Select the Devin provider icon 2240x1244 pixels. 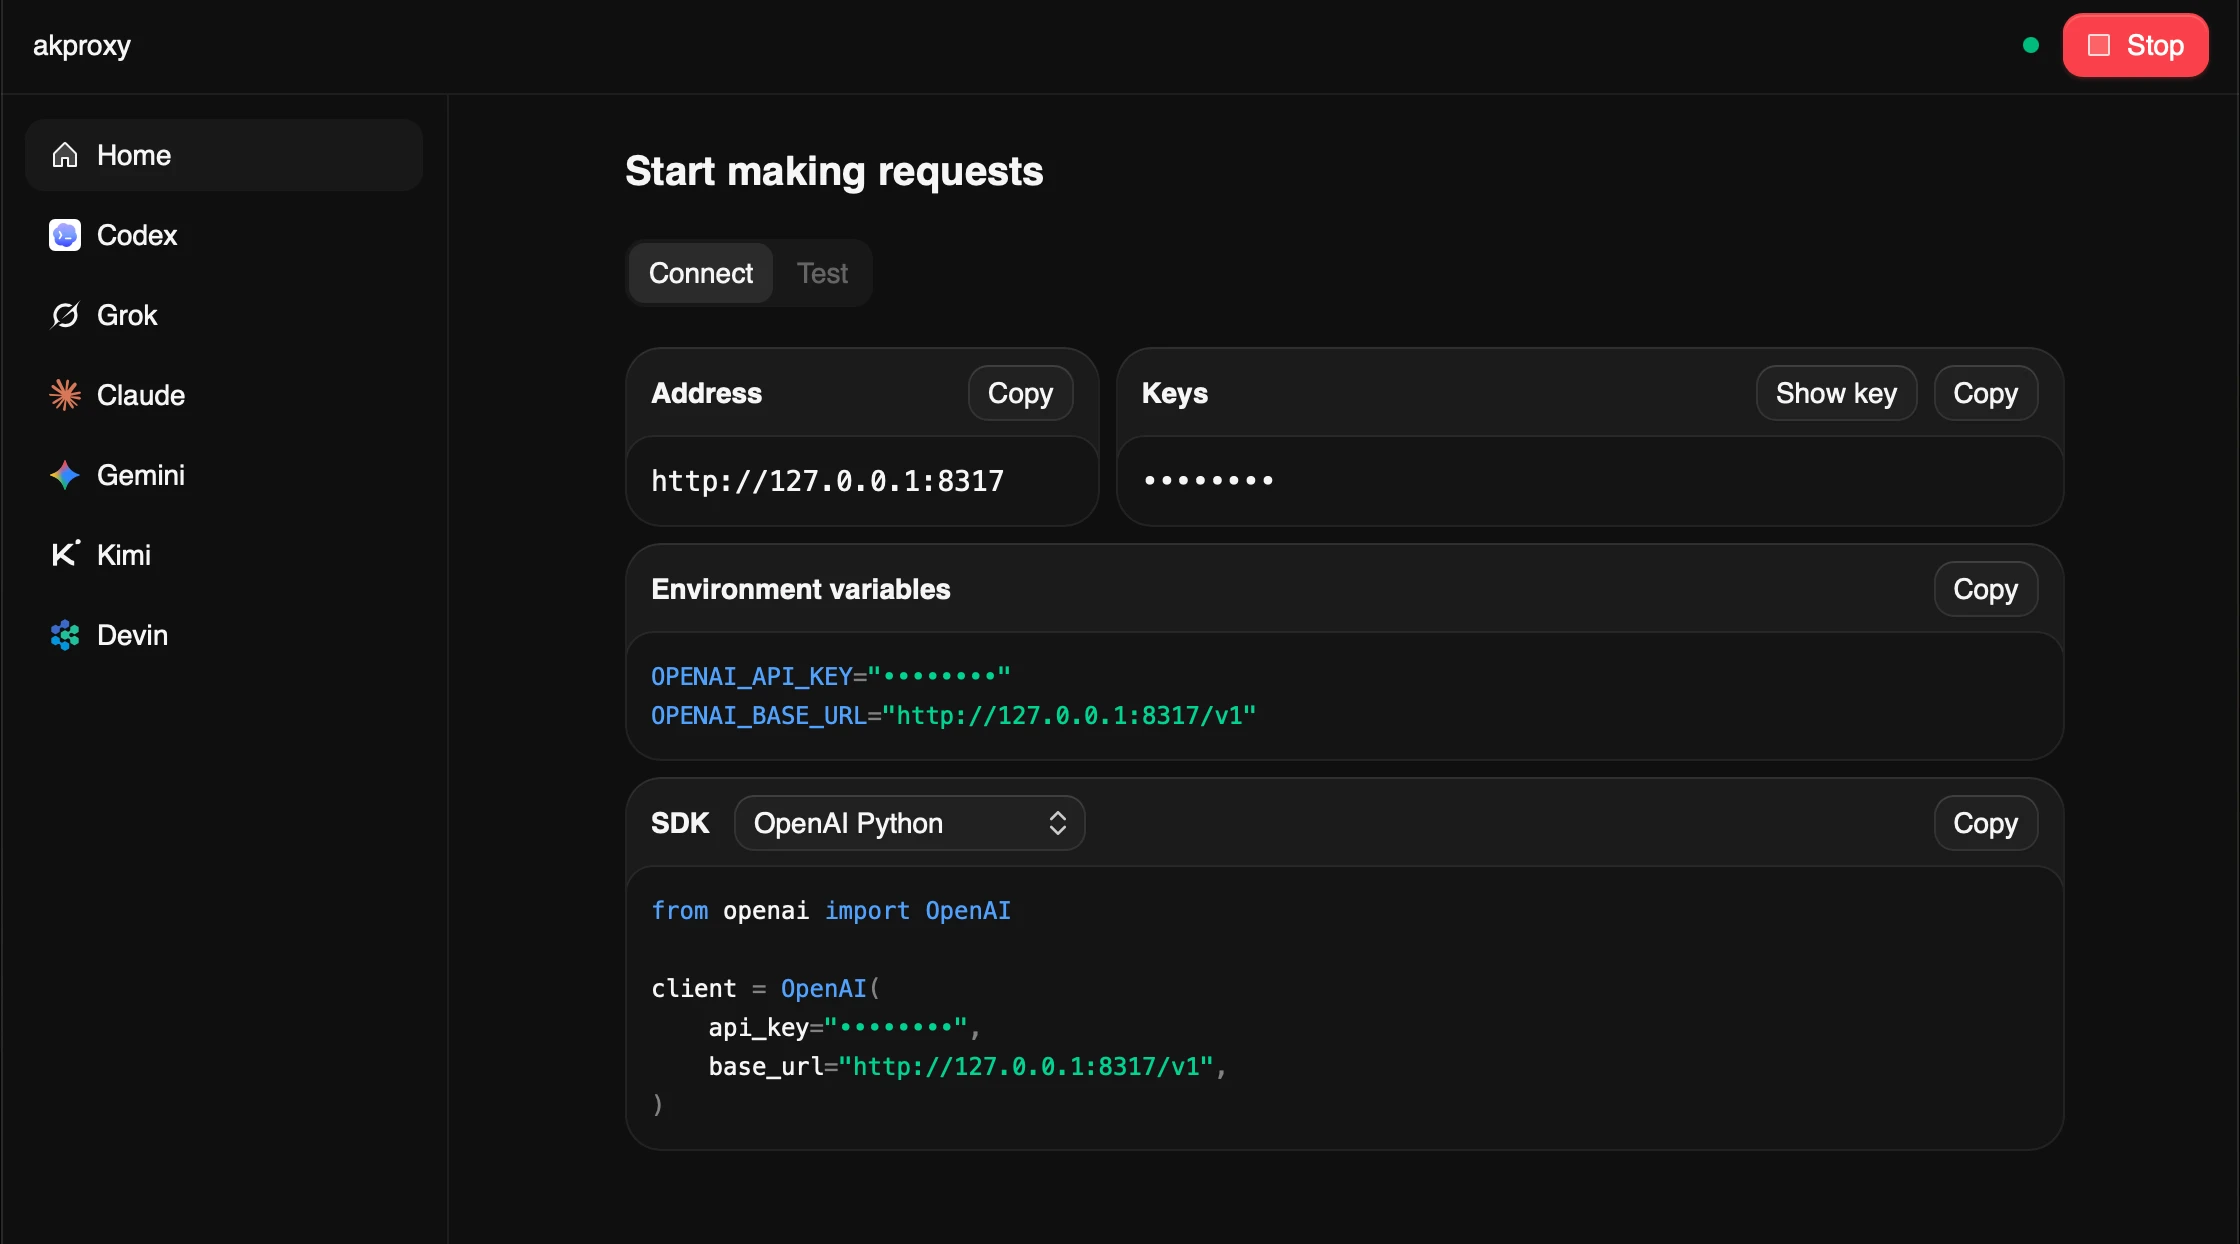coord(65,635)
